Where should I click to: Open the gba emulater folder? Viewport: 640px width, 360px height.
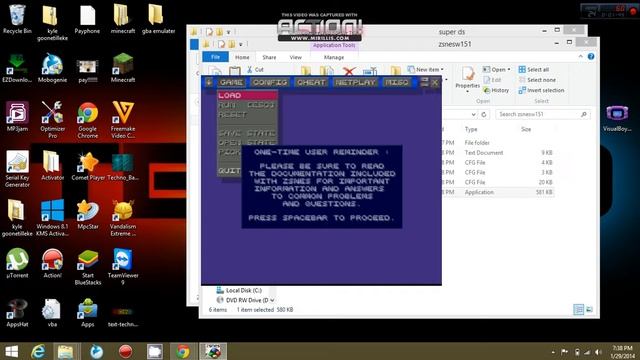[x=158, y=19]
